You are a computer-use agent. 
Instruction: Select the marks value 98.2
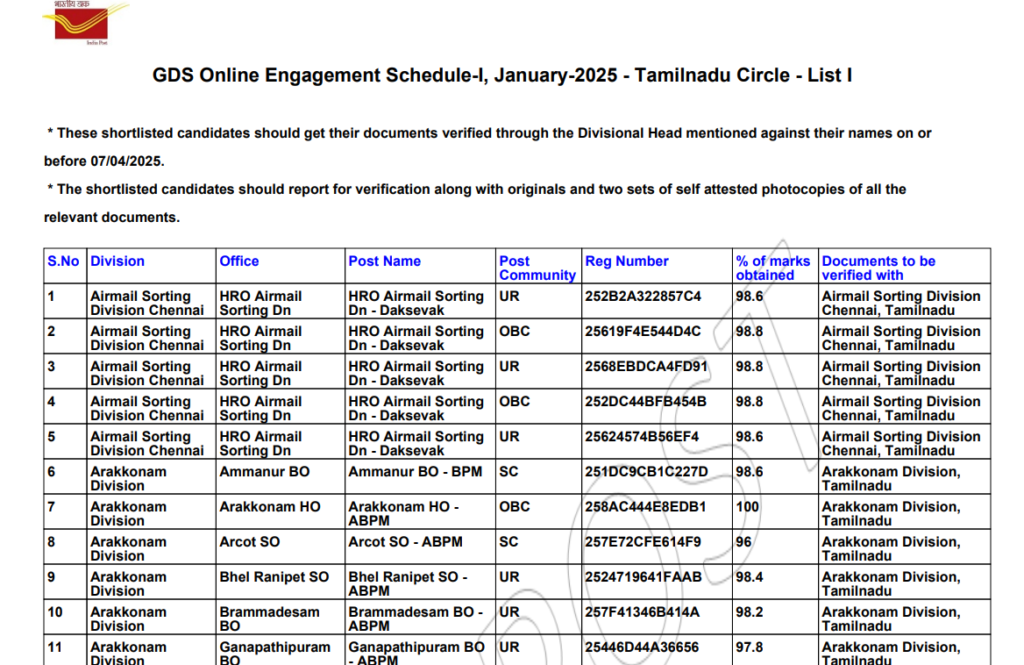750,612
